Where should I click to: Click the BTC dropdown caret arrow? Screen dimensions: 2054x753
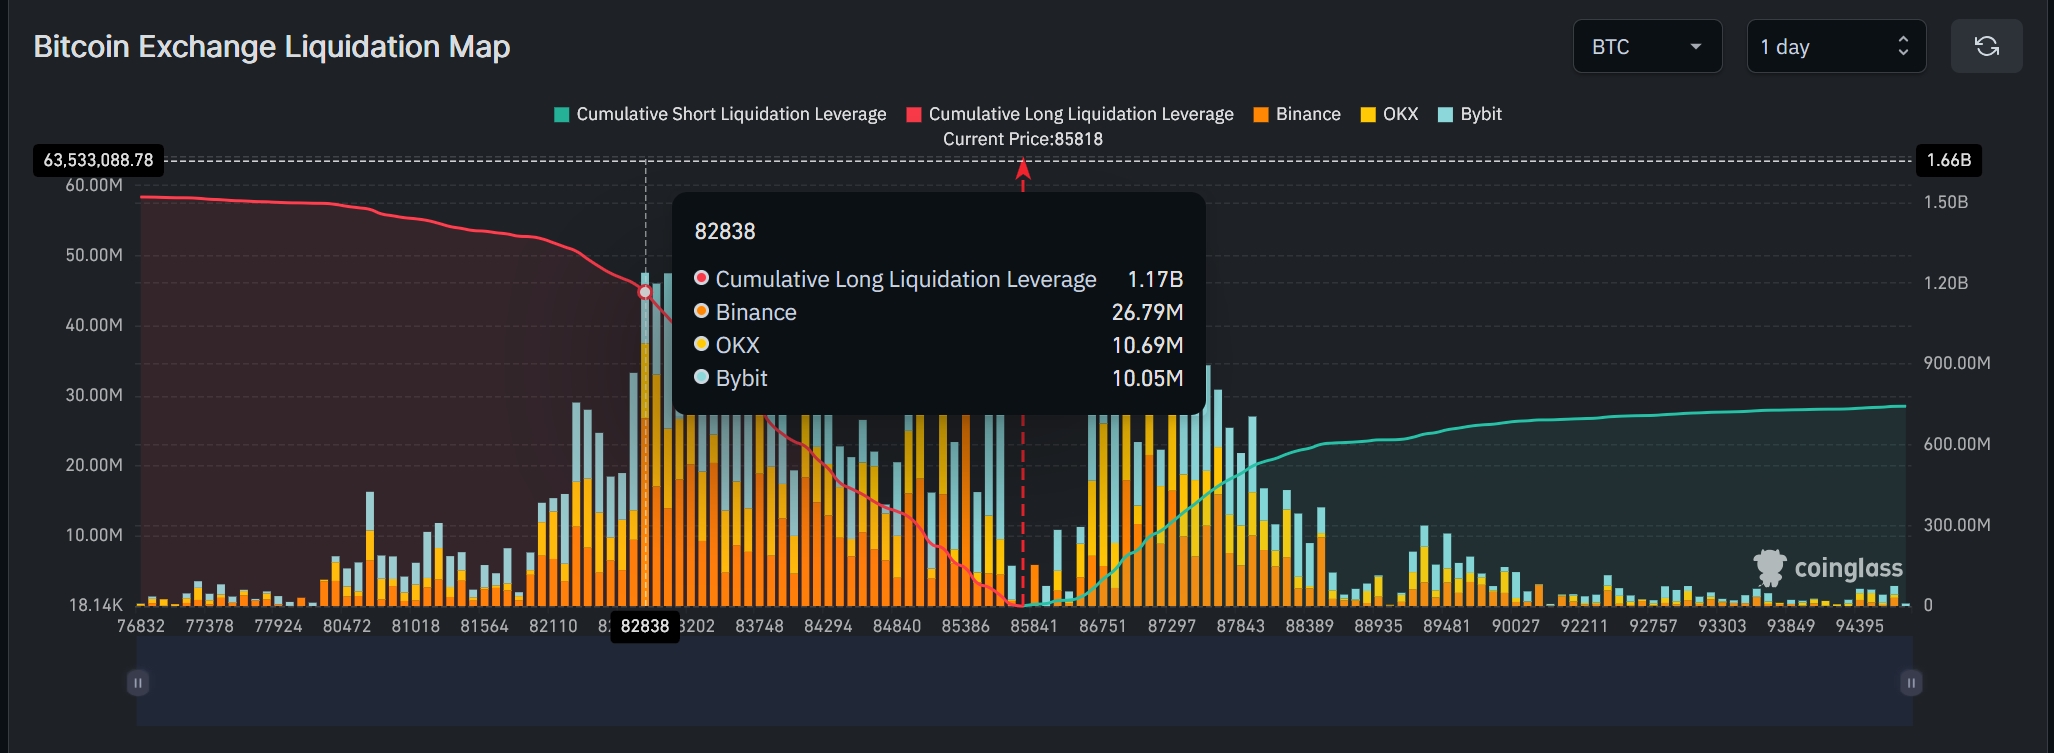tap(1696, 47)
